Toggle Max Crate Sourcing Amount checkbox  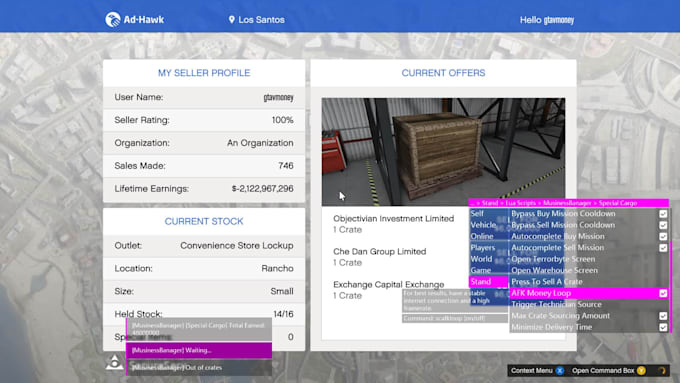click(663, 316)
